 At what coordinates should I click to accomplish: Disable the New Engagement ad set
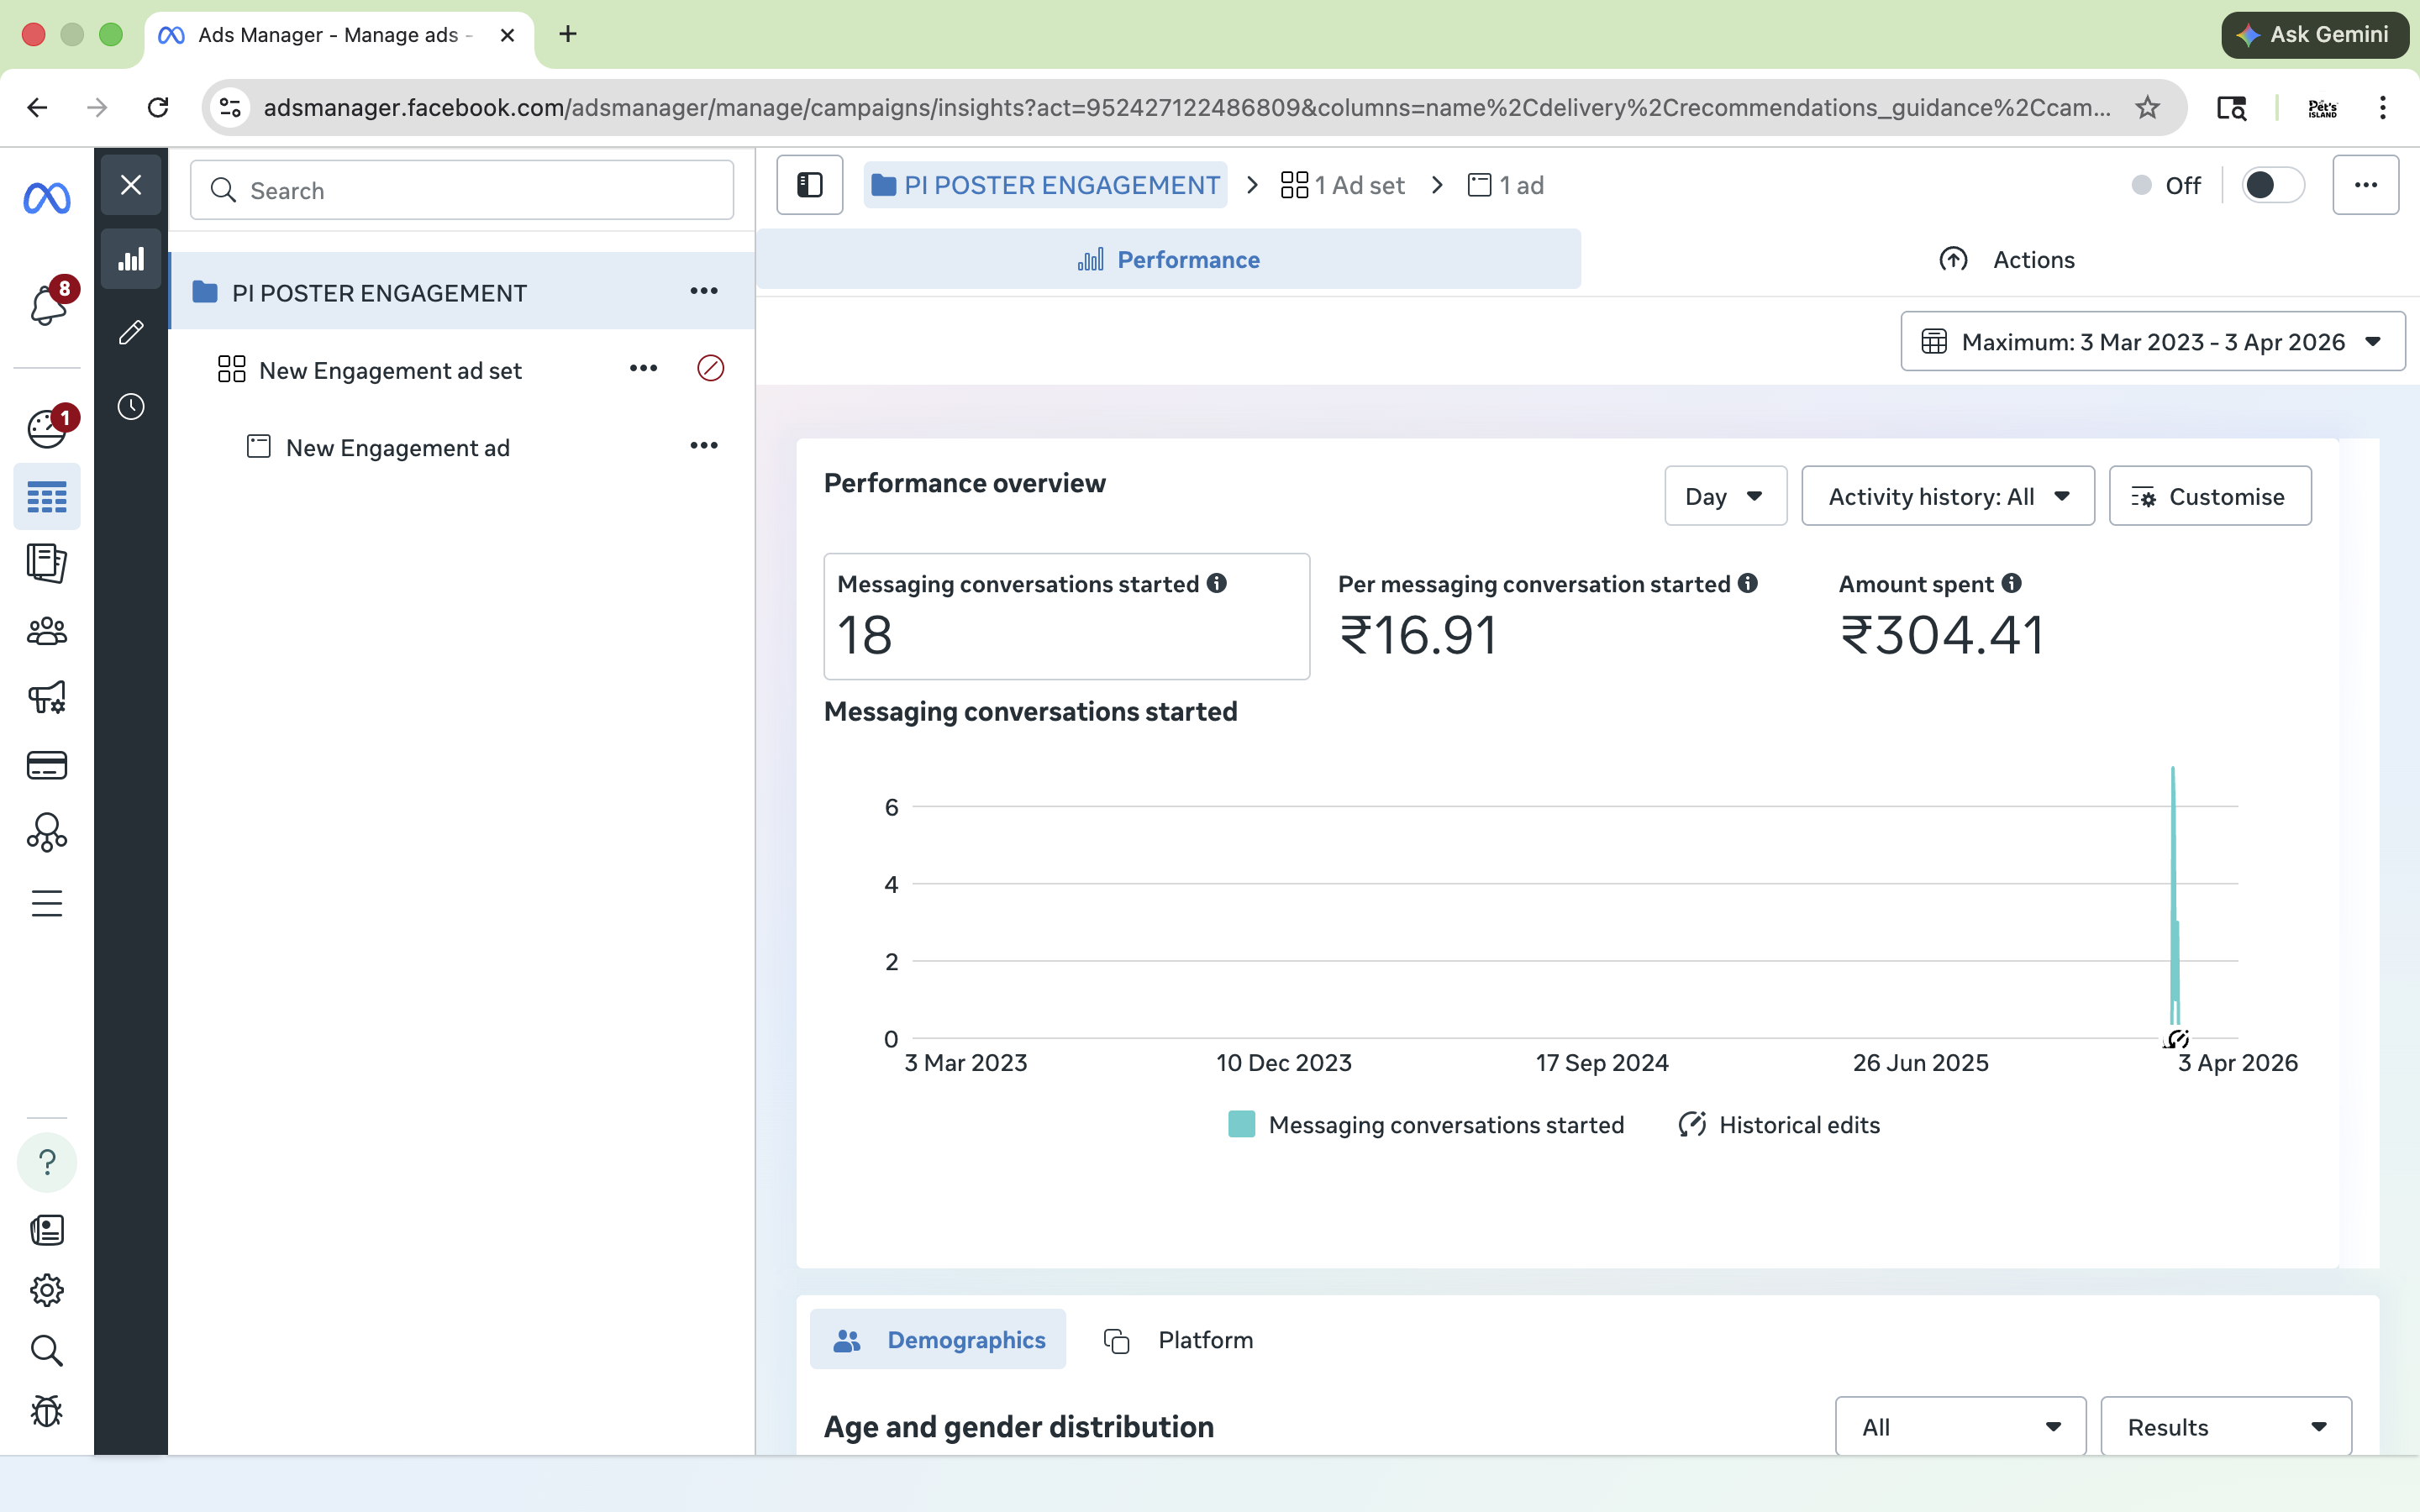pyautogui.click(x=710, y=368)
